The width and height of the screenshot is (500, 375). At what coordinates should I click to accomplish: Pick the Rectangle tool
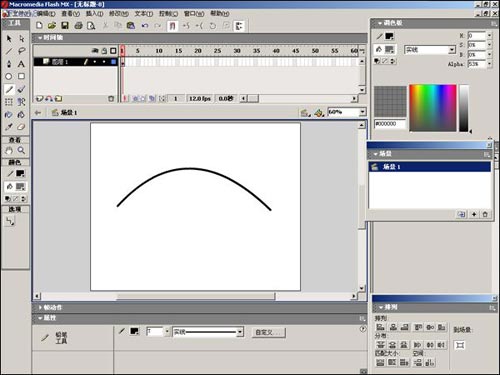point(21,76)
